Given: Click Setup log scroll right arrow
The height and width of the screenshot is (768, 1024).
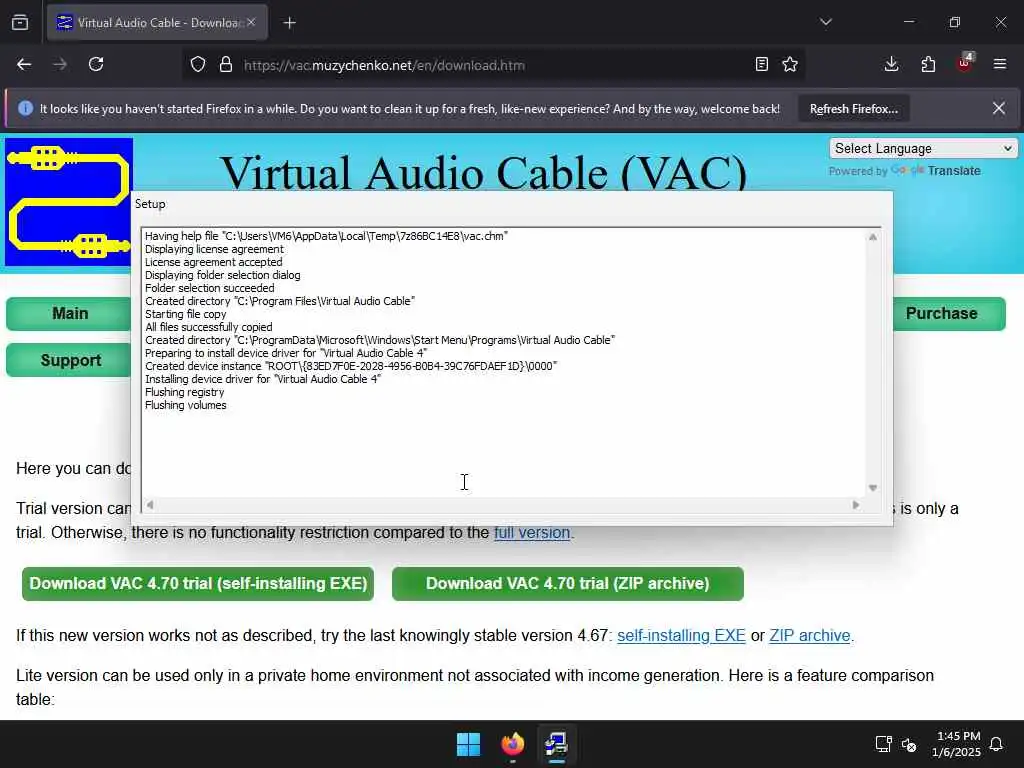Looking at the screenshot, I should coord(856,505).
